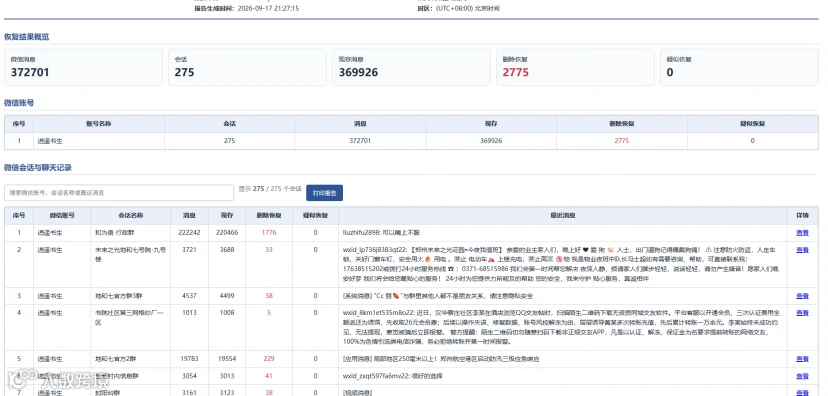This screenshot has width=828, height=396.
Task: Click the 最近消息 column header
Action: [x=562, y=216]
